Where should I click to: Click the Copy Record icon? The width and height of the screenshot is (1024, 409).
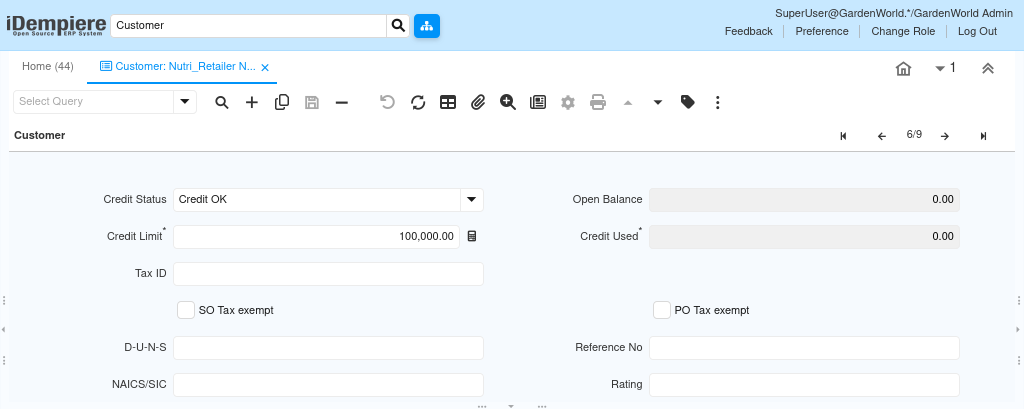coord(282,103)
